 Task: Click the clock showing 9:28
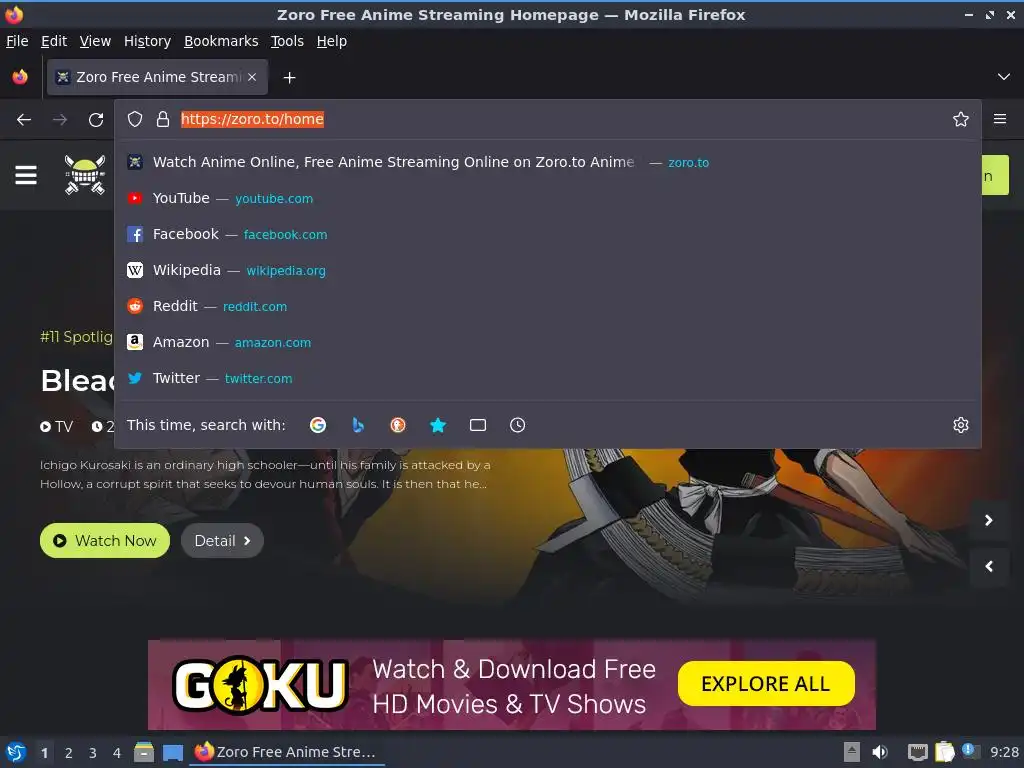click(x=1004, y=752)
